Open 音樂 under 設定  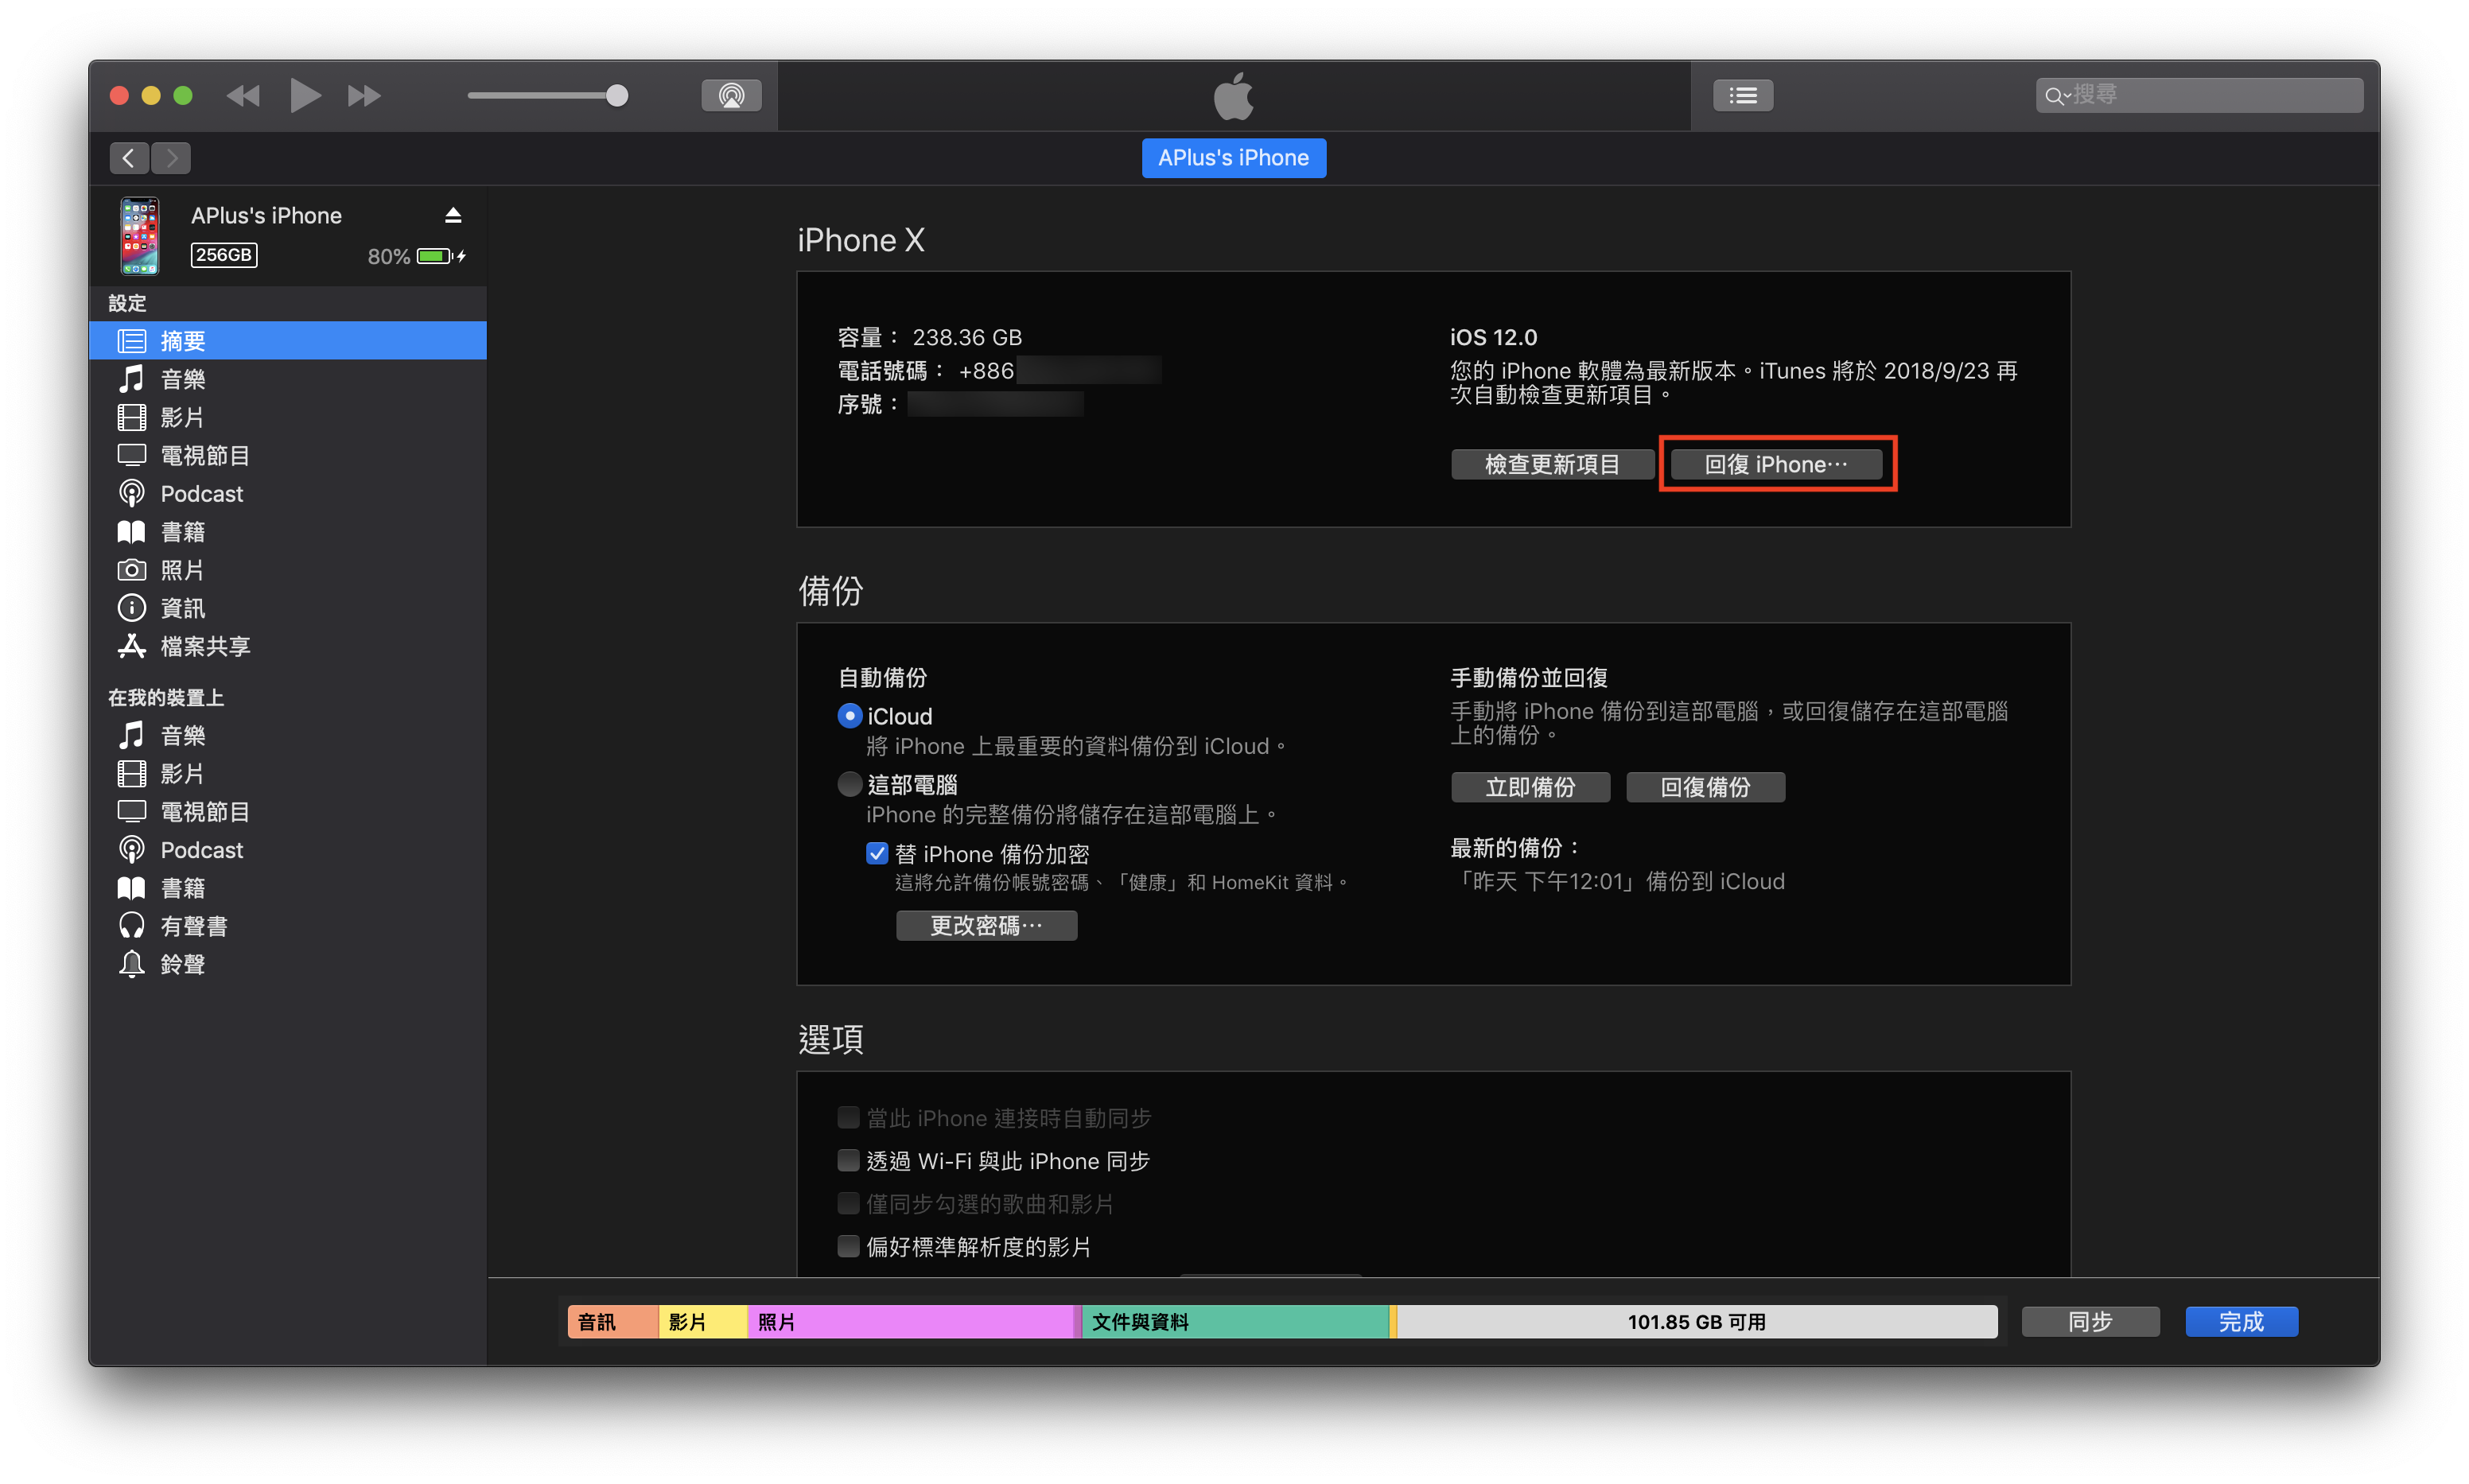[288, 379]
